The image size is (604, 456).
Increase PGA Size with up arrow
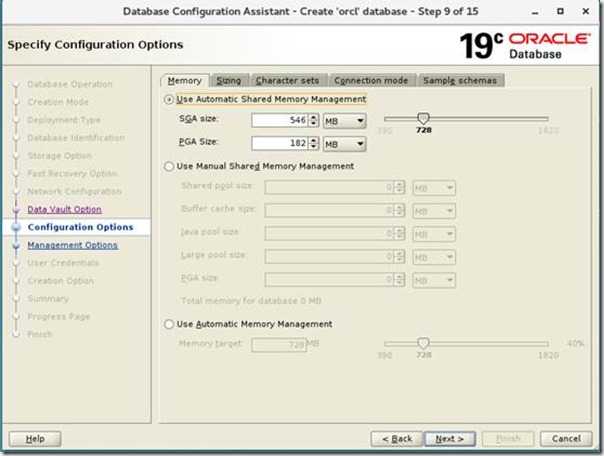(314, 140)
